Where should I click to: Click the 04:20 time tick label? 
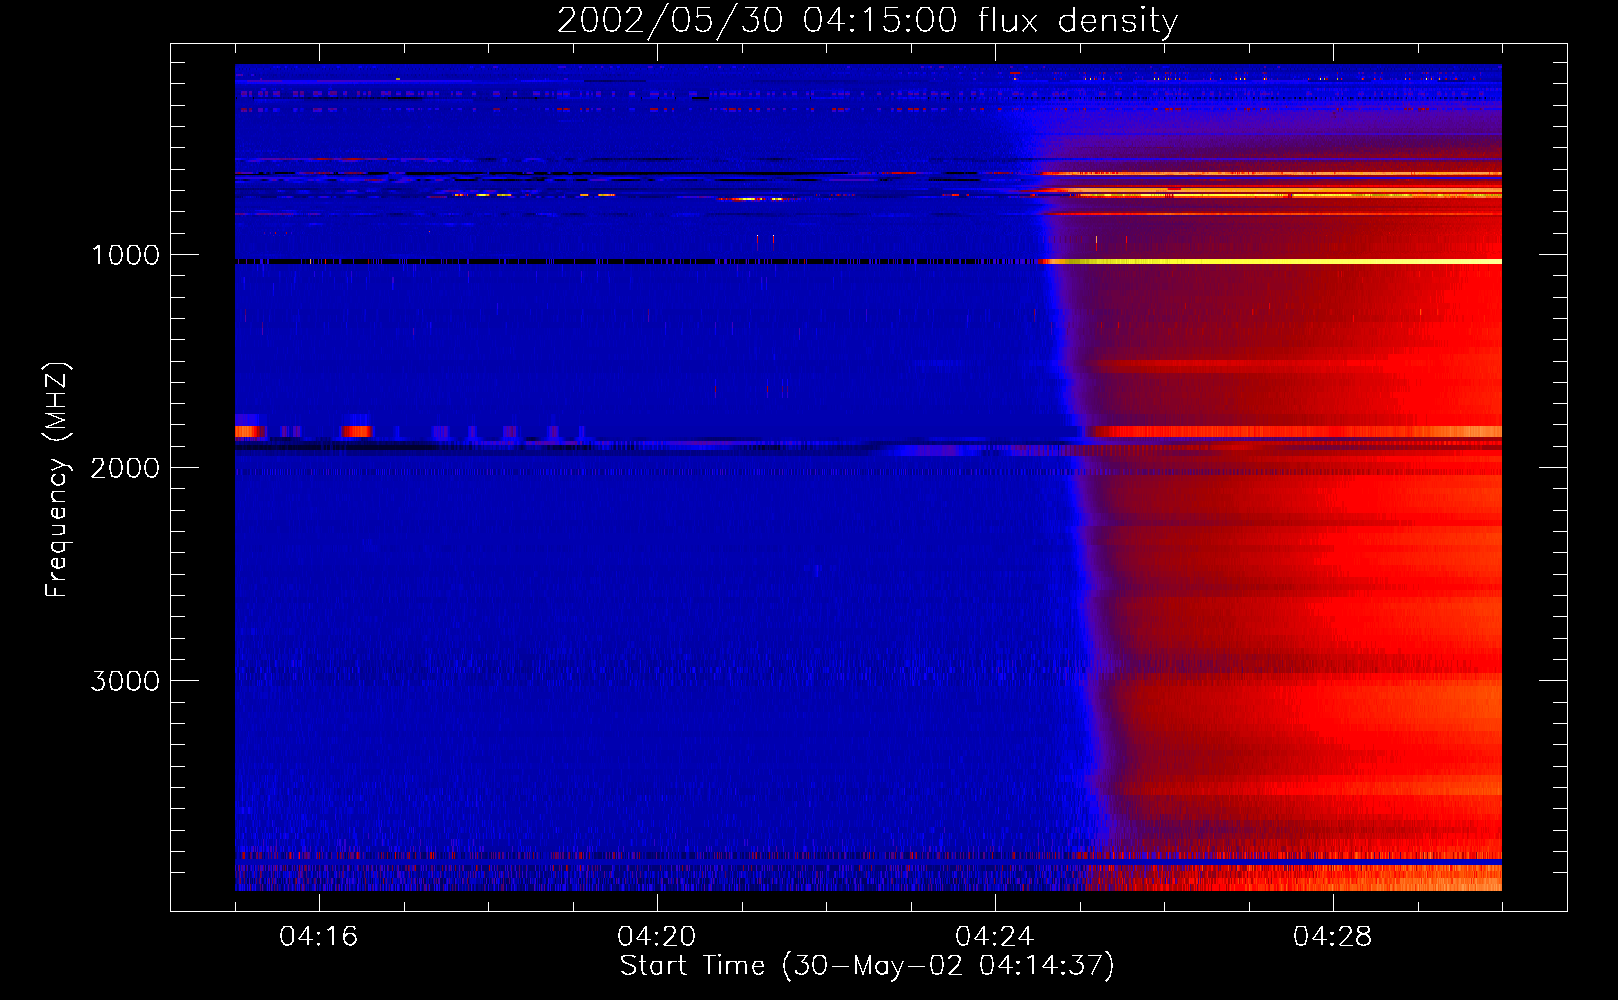pyautogui.click(x=657, y=937)
